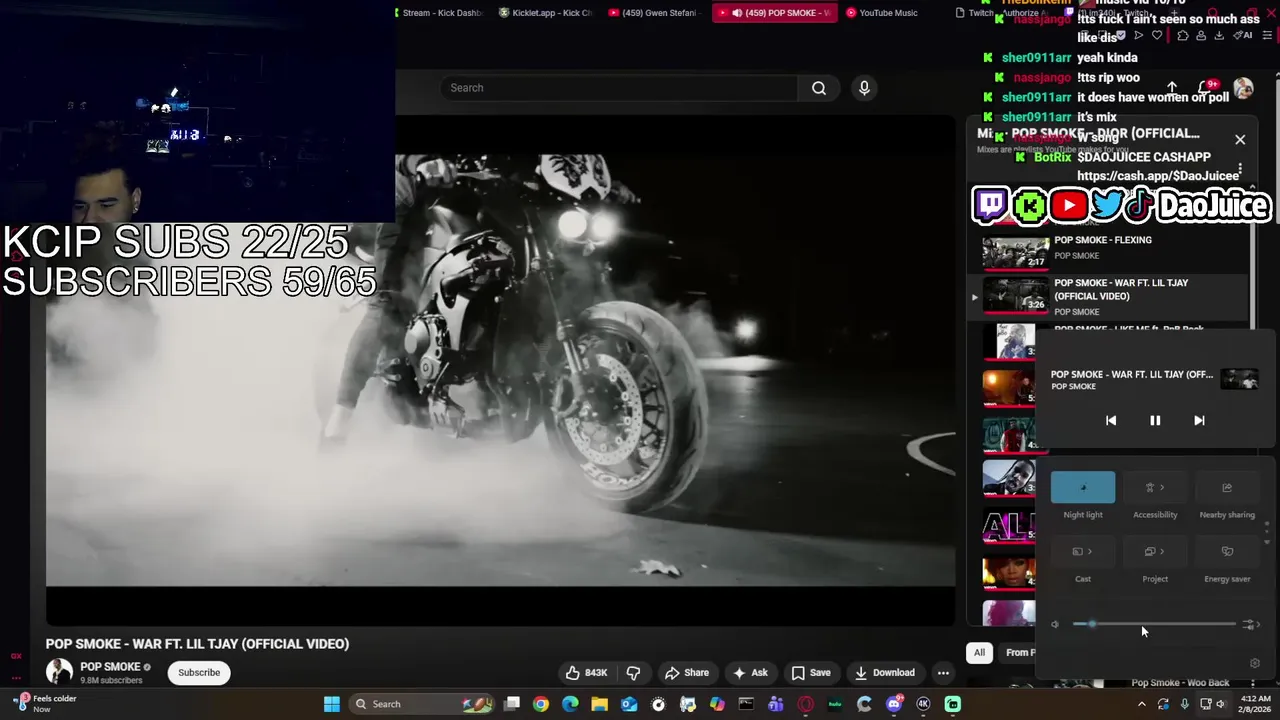Focus the YouTube search field
Viewport: 1280px width, 720px height.
coord(619,88)
